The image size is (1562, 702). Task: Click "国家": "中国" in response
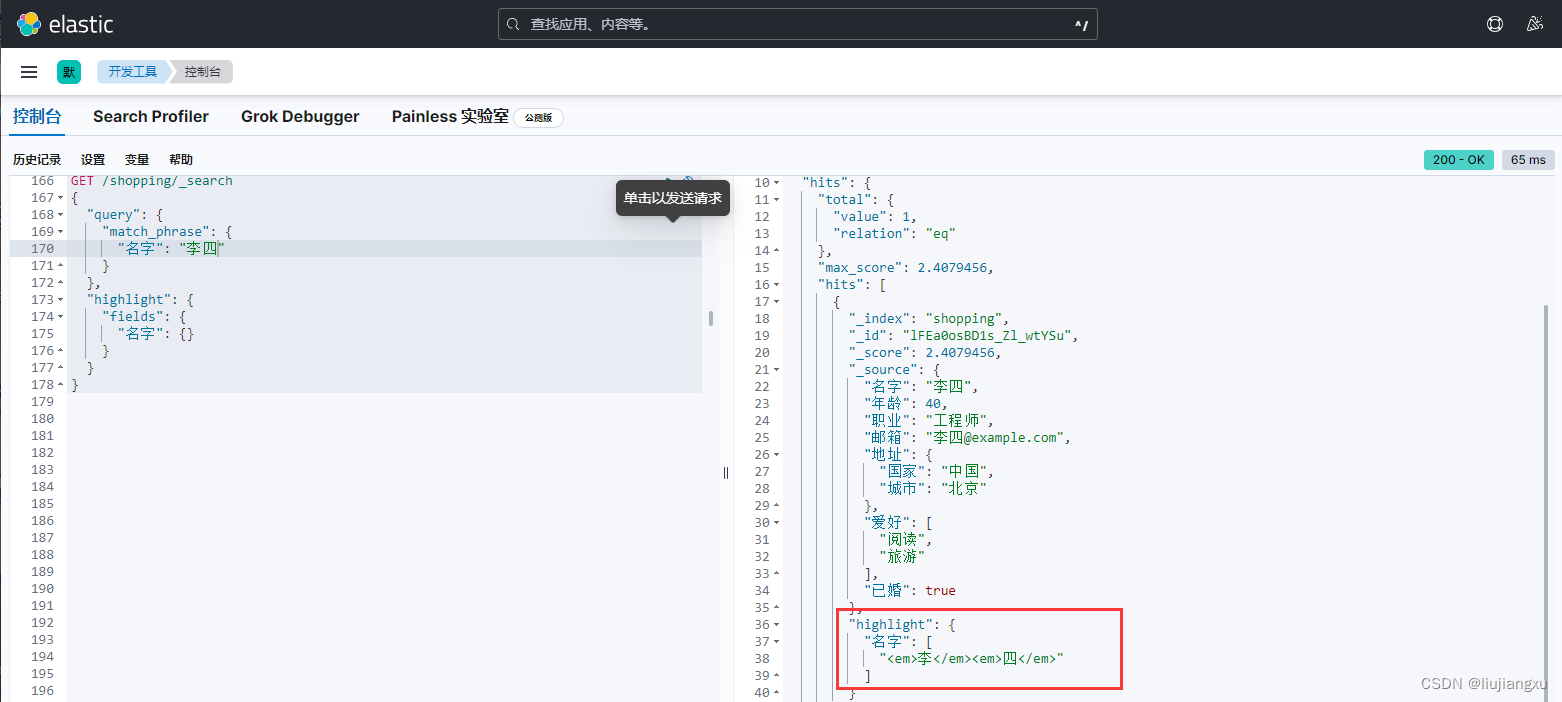pos(937,472)
